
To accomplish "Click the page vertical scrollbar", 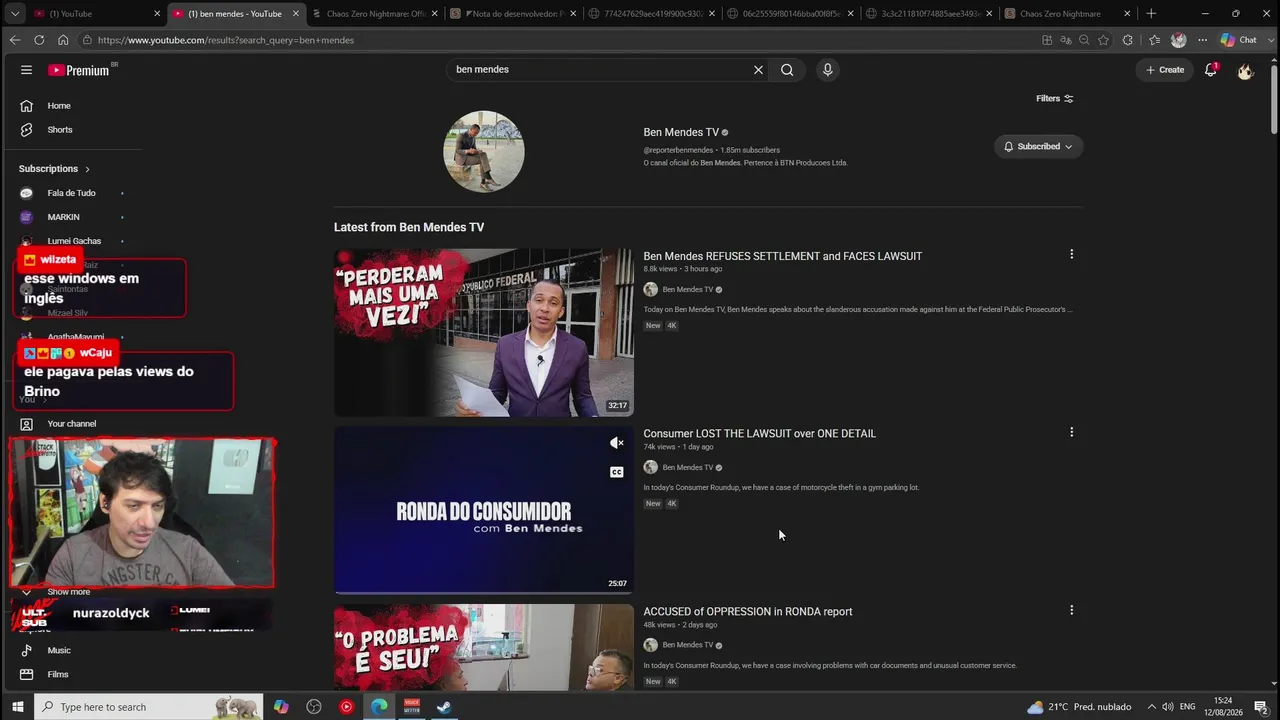I will pos(1273,98).
